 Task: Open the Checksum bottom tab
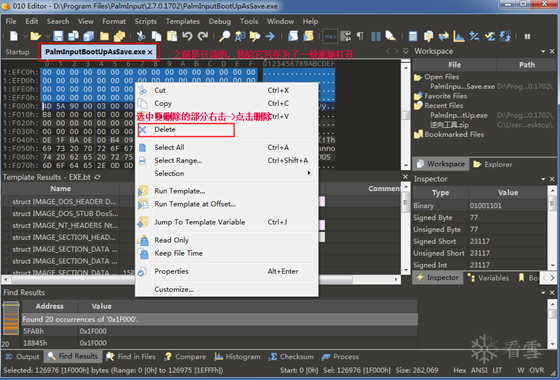(290, 356)
